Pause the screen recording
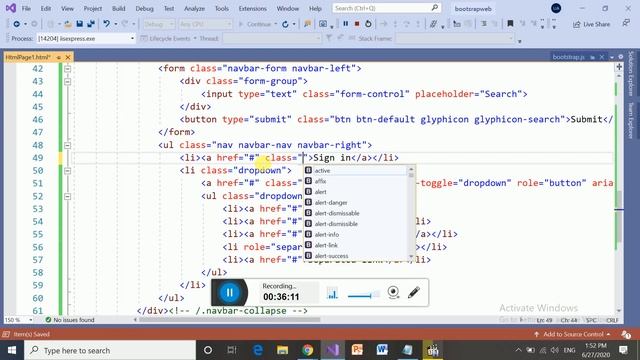Screen dimensions: 640x360 [x=229, y=292]
